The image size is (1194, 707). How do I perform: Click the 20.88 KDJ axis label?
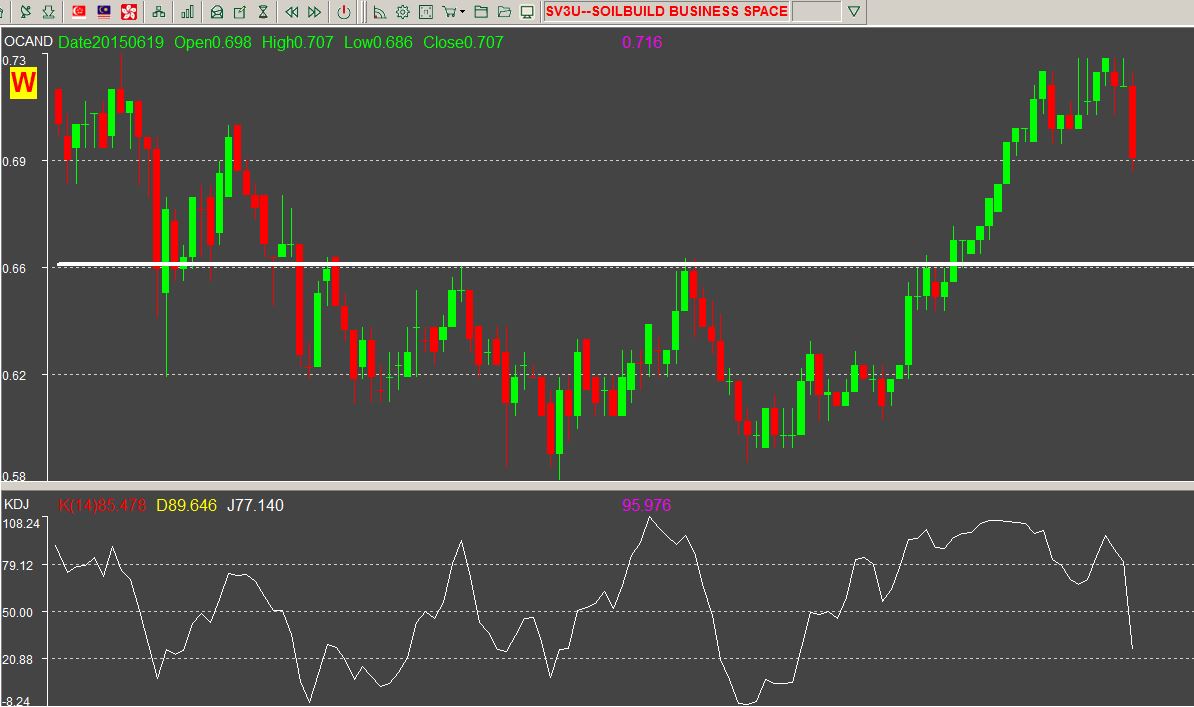click(18, 660)
